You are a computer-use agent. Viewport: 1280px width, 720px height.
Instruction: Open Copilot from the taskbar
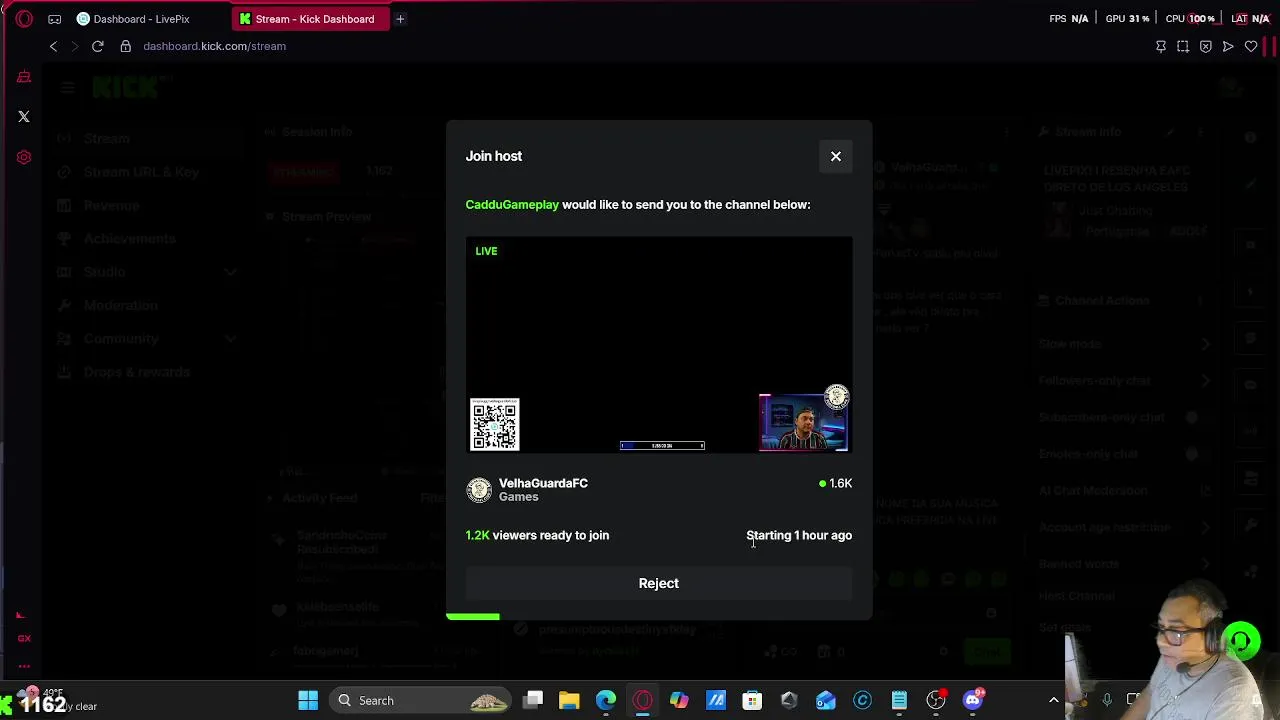(679, 701)
